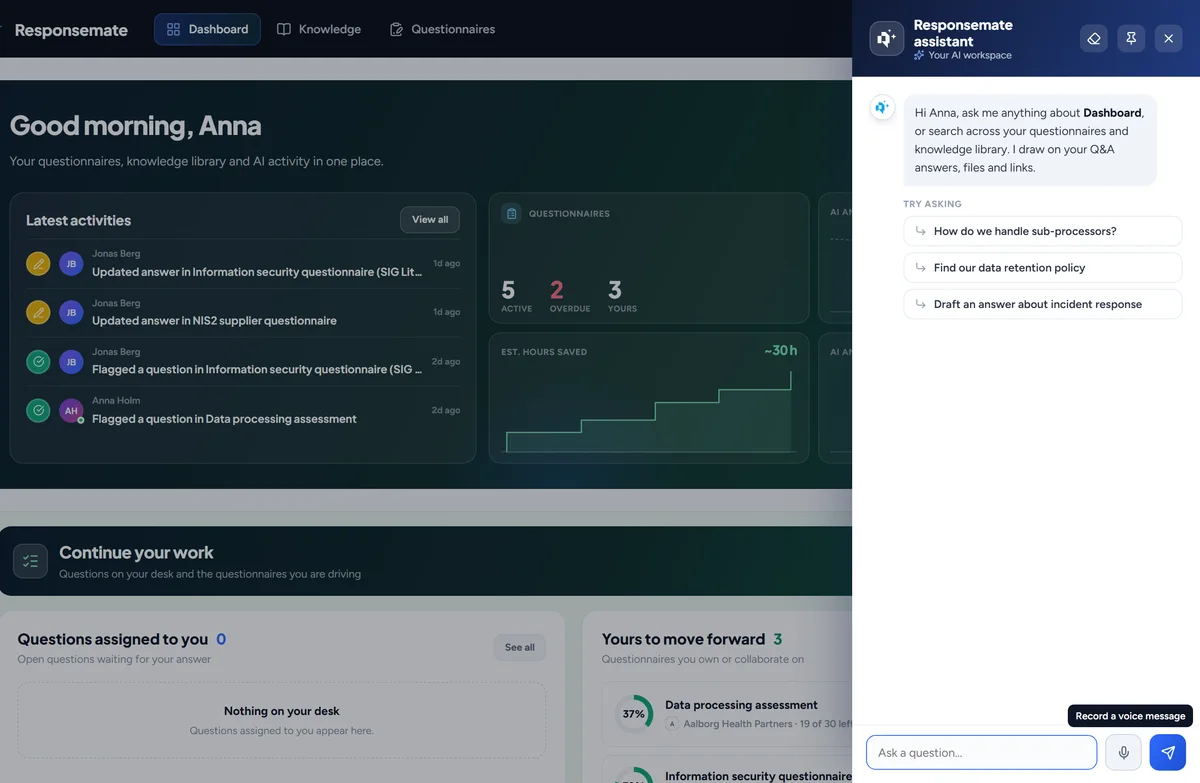Record a voice message with microphone
1200x783 pixels.
(x=1123, y=752)
